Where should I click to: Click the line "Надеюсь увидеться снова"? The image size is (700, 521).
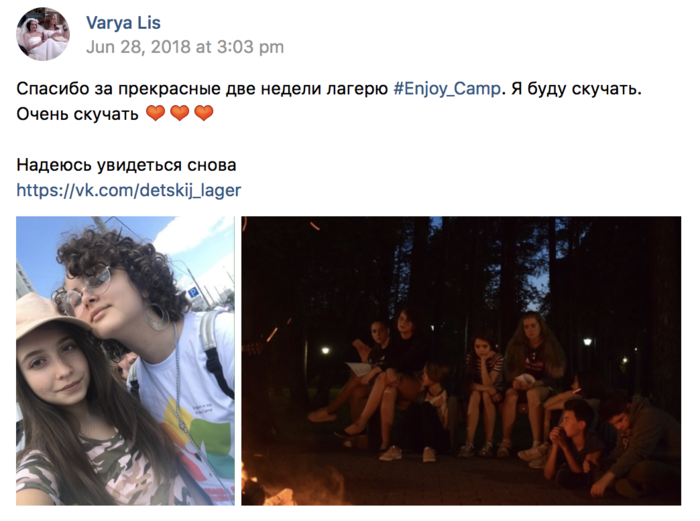(x=126, y=165)
